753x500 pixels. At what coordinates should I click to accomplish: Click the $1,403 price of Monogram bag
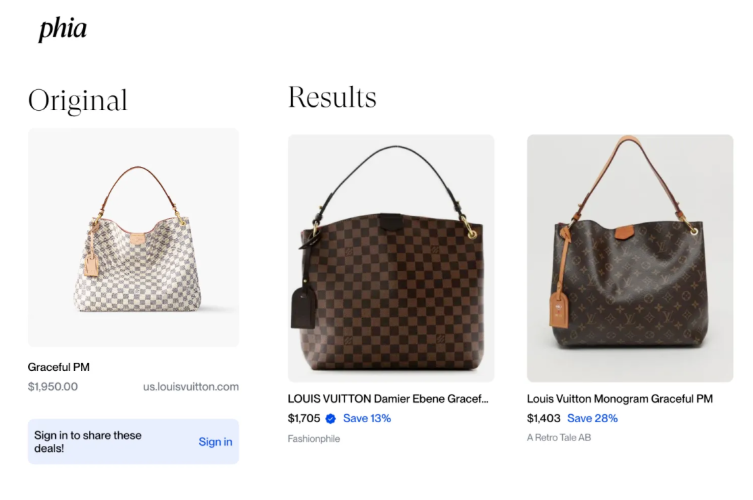[x=544, y=418]
